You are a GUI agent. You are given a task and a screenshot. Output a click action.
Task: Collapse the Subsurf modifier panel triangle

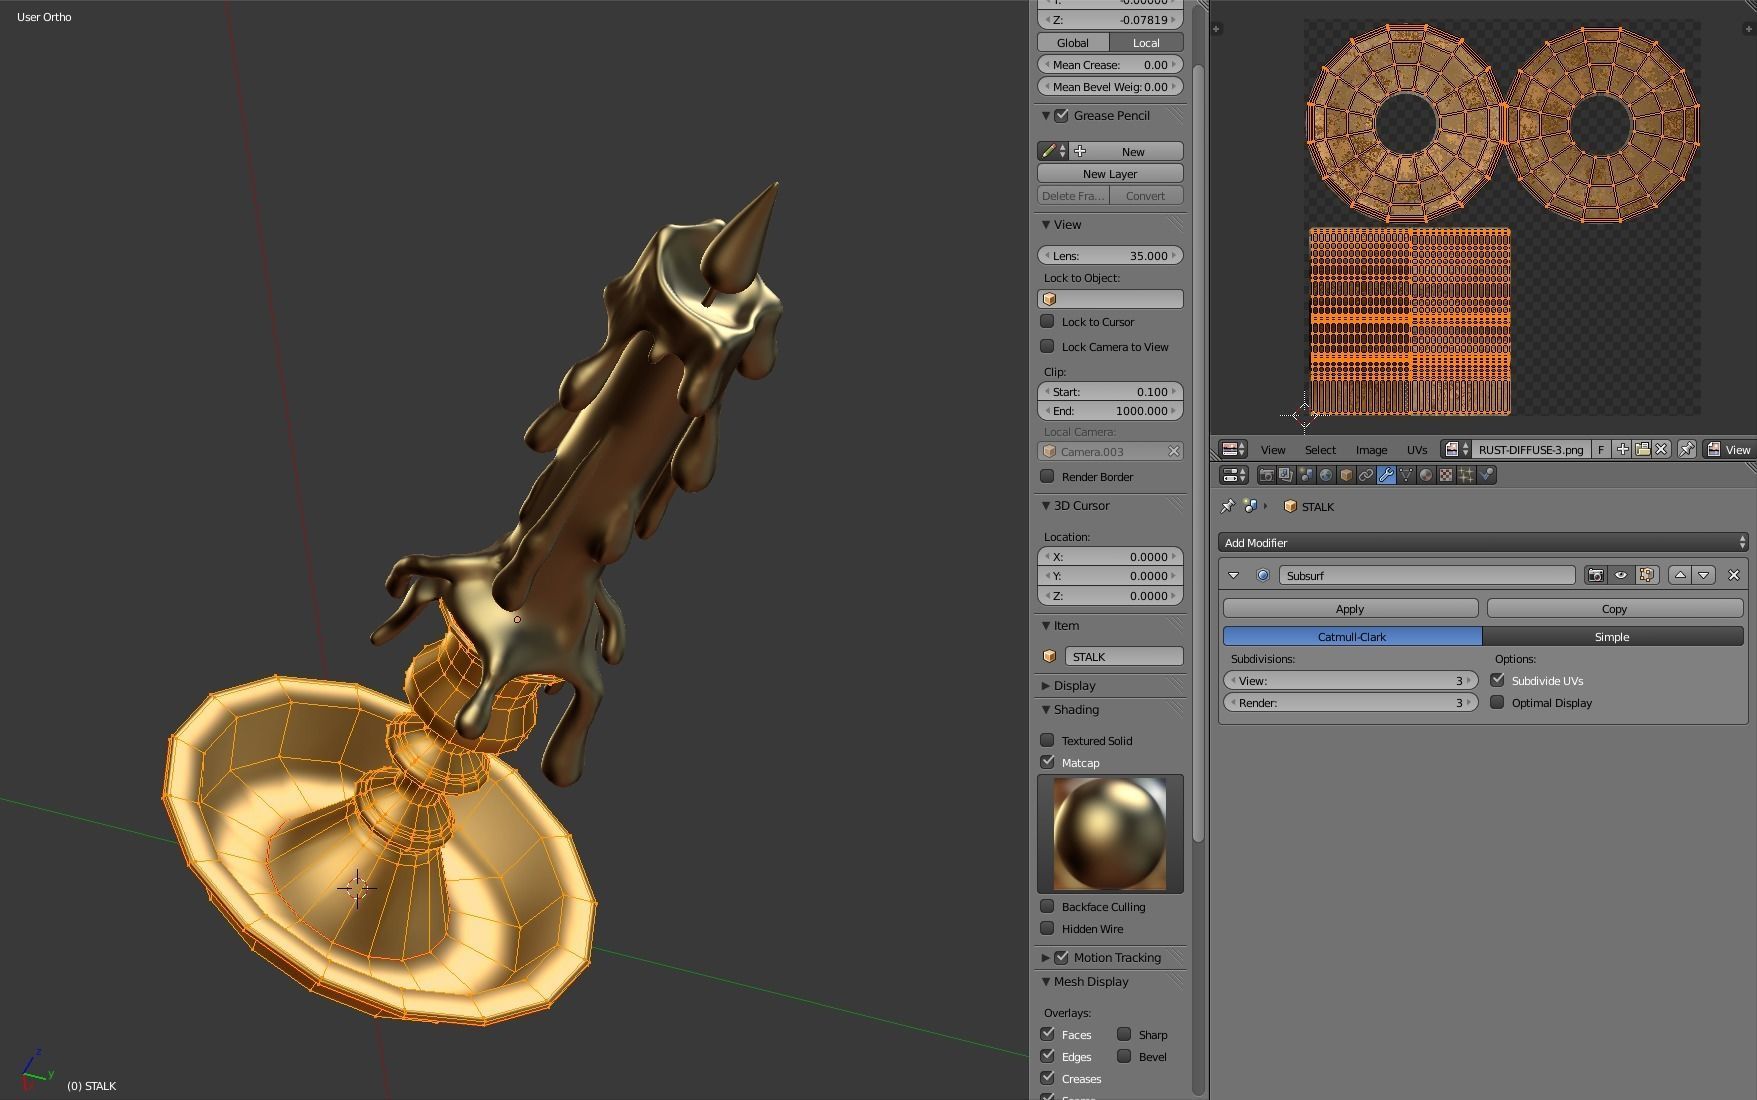1233,575
